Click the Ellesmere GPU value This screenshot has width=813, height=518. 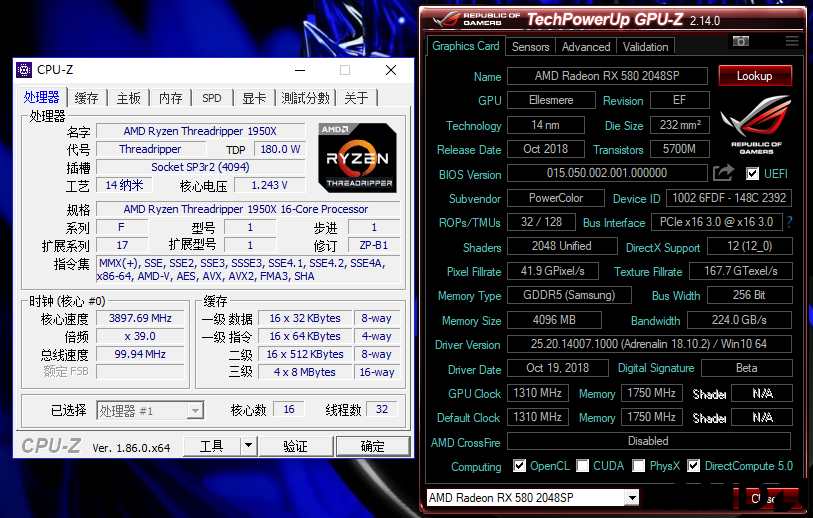[551, 100]
